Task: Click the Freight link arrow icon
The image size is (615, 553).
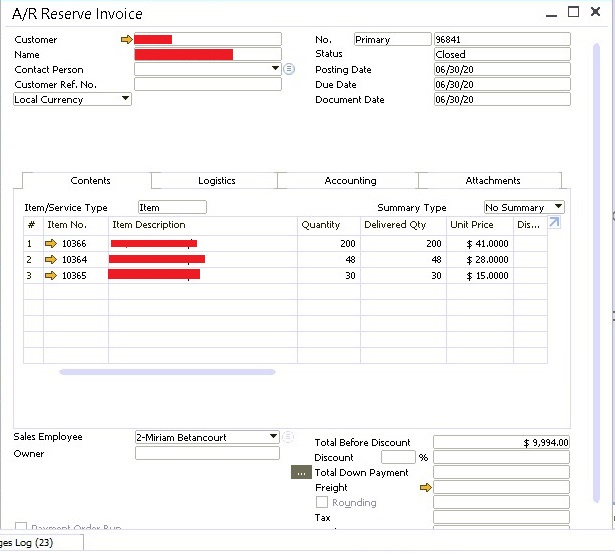Action: 425,488
